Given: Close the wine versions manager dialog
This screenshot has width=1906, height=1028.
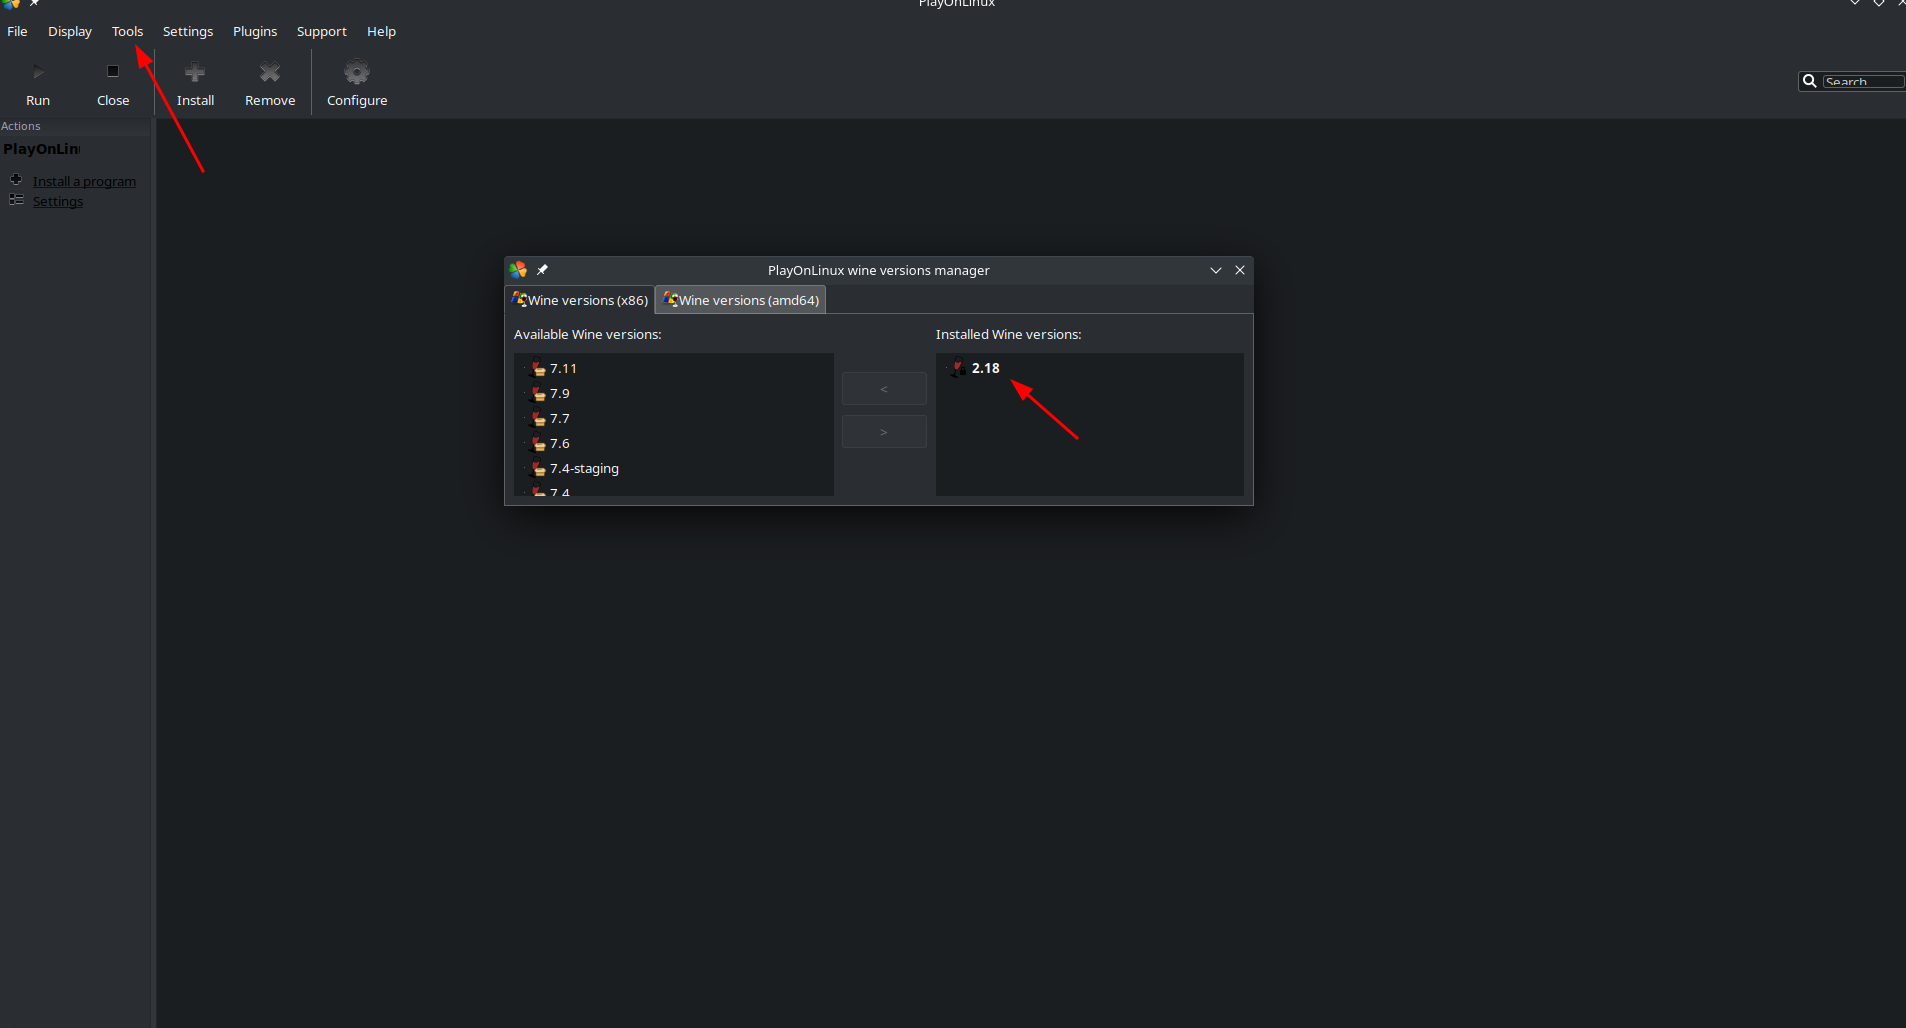Looking at the screenshot, I should (x=1240, y=270).
